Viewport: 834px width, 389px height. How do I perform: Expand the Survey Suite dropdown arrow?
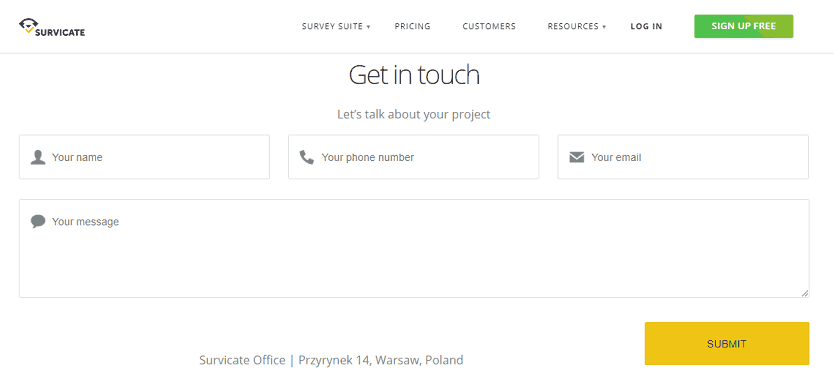pos(368,27)
